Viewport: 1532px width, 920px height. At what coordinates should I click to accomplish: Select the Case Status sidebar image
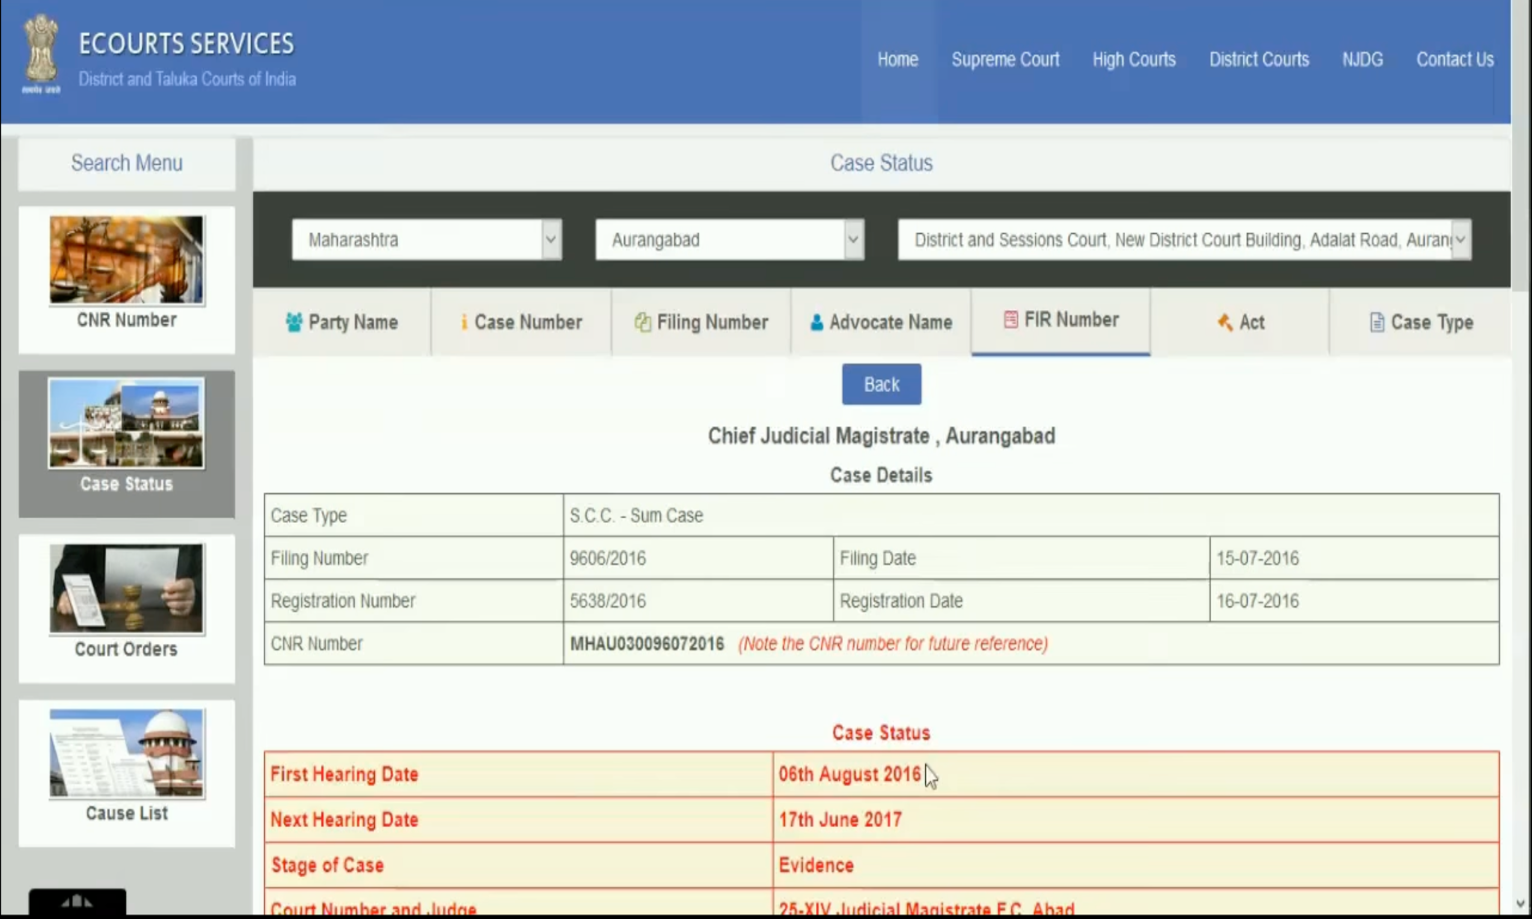(x=127, y=424)
